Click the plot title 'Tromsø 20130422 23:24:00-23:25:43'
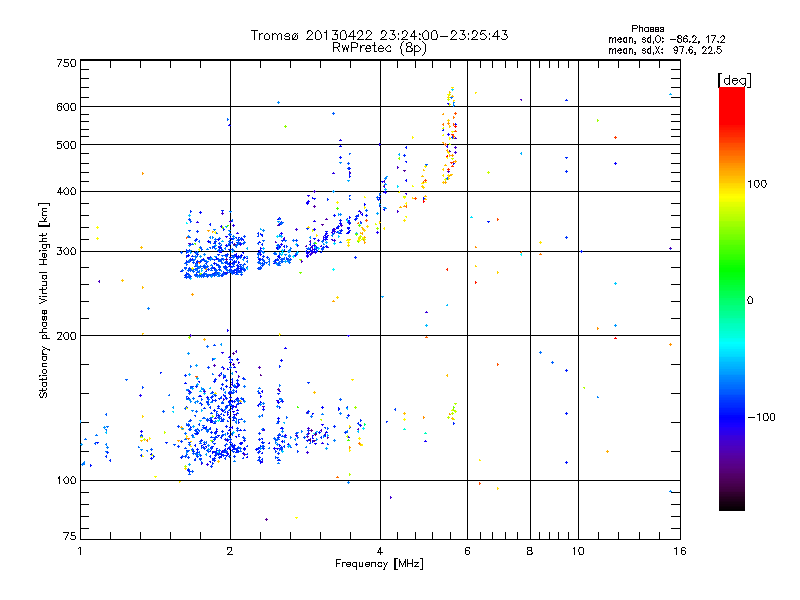Viewport: 800px width, 600px height. pos(380,35)
